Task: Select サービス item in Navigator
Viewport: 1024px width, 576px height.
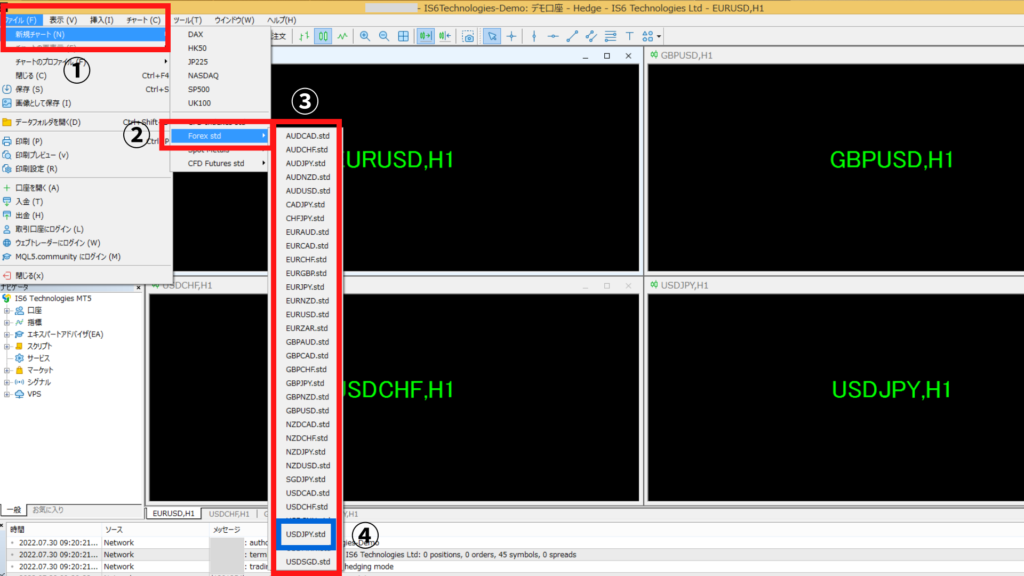Action: (x=38, y=359)
